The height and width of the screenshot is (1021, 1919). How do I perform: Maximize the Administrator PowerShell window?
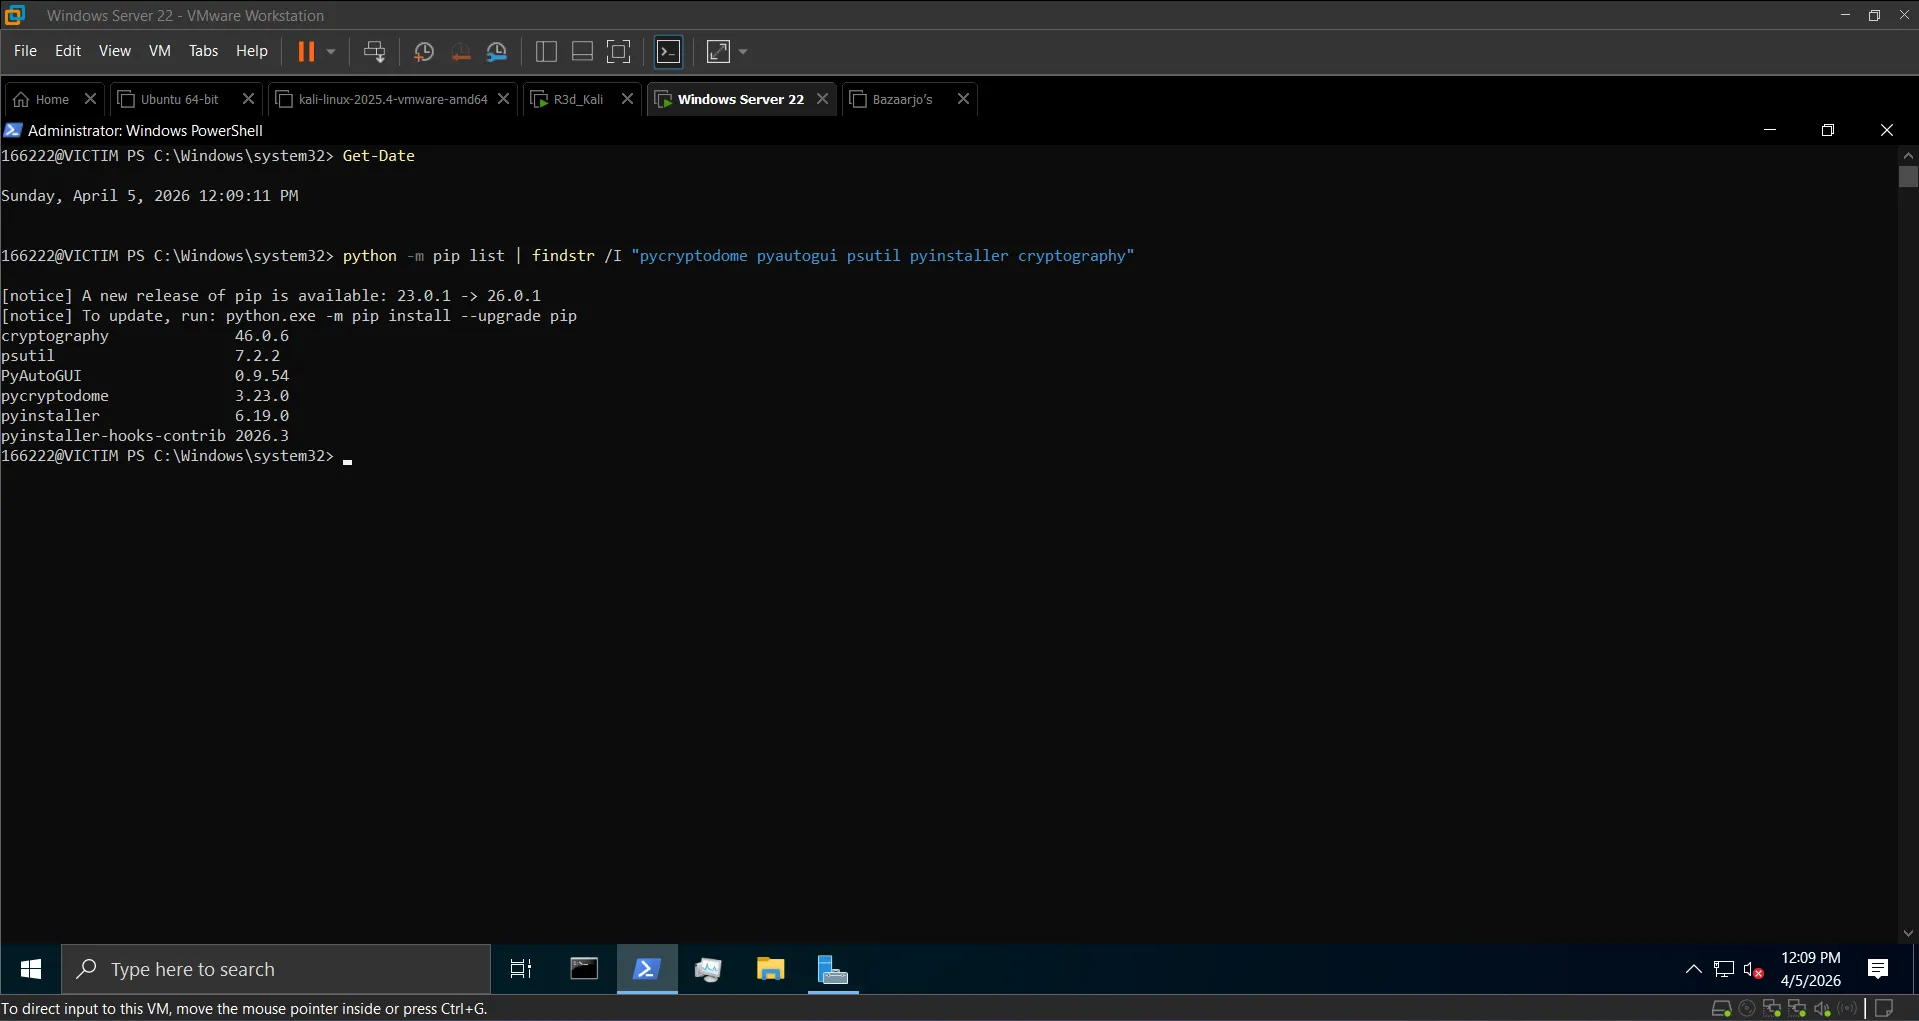[x=1827, y=130]
